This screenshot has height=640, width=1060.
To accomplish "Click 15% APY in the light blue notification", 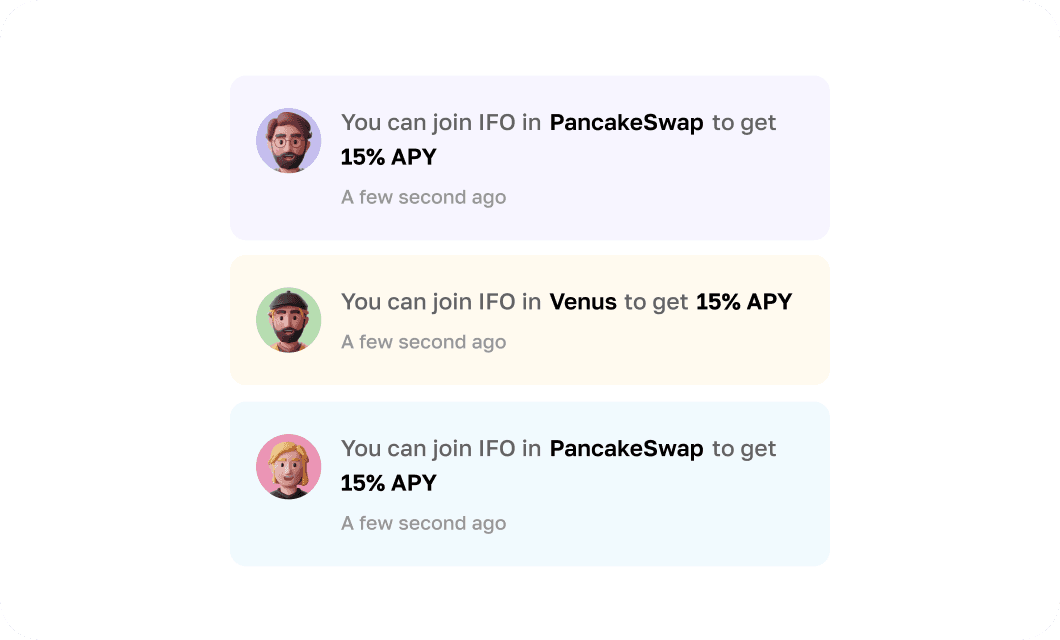I will (389, 483).
